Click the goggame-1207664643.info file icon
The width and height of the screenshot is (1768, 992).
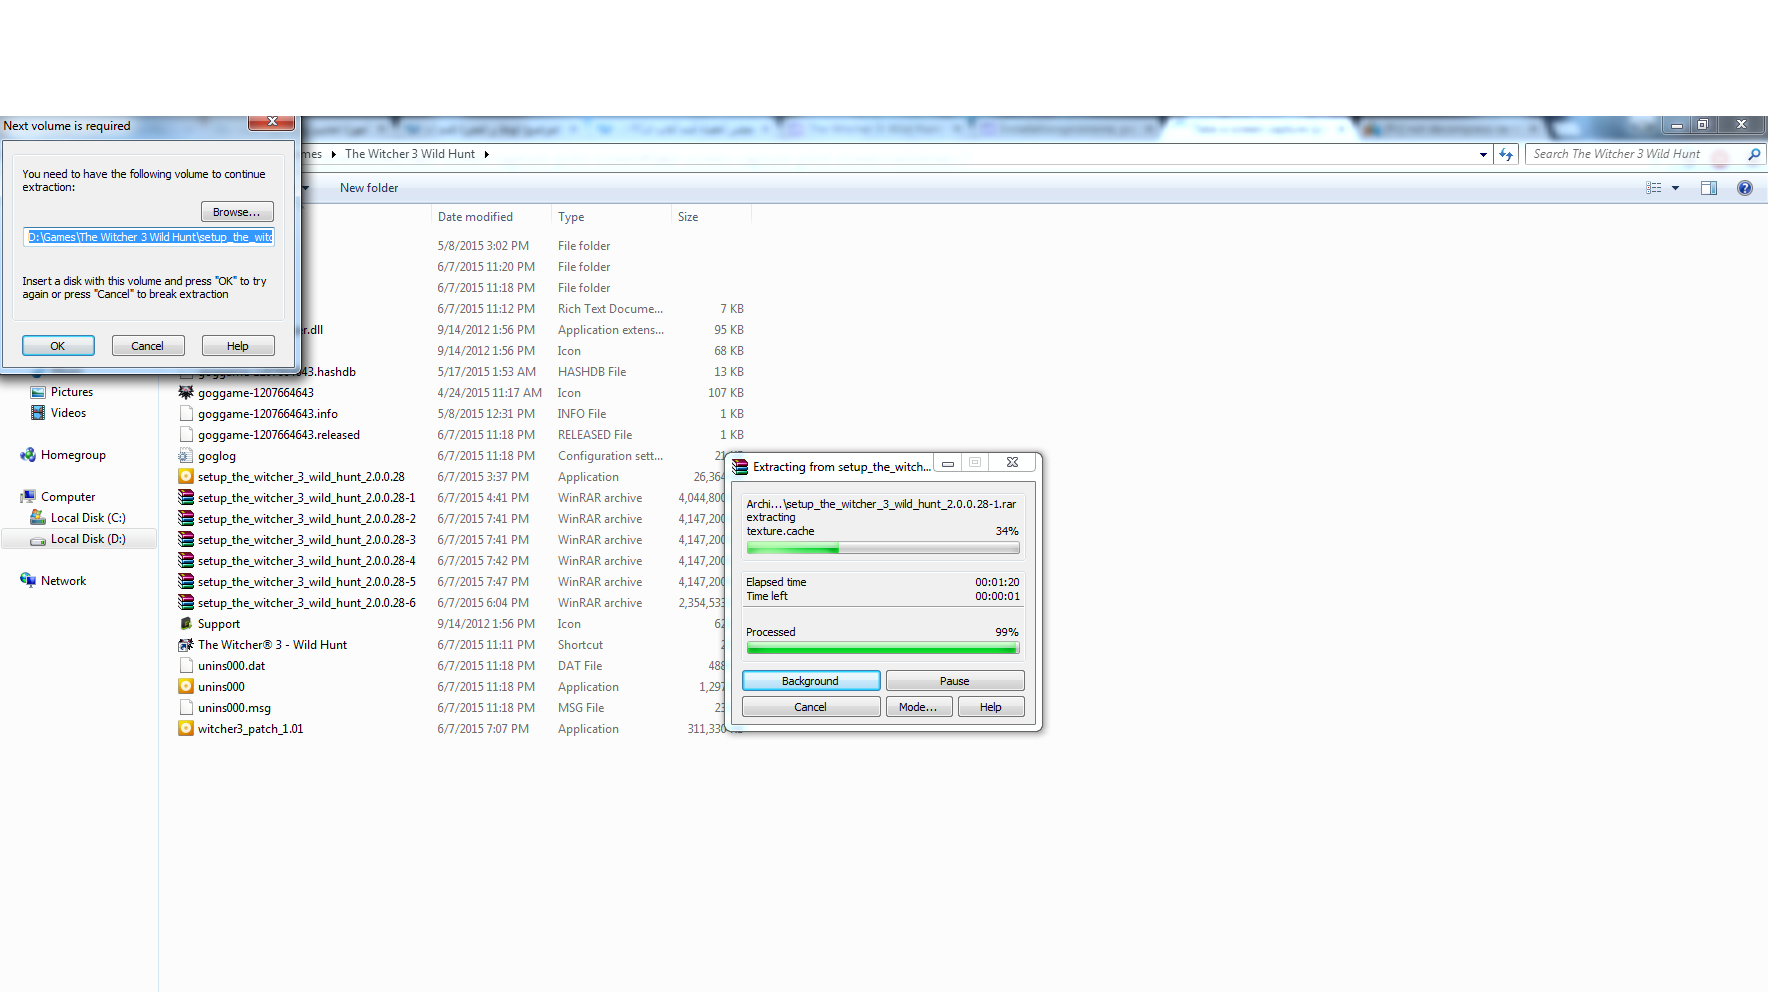186,414
